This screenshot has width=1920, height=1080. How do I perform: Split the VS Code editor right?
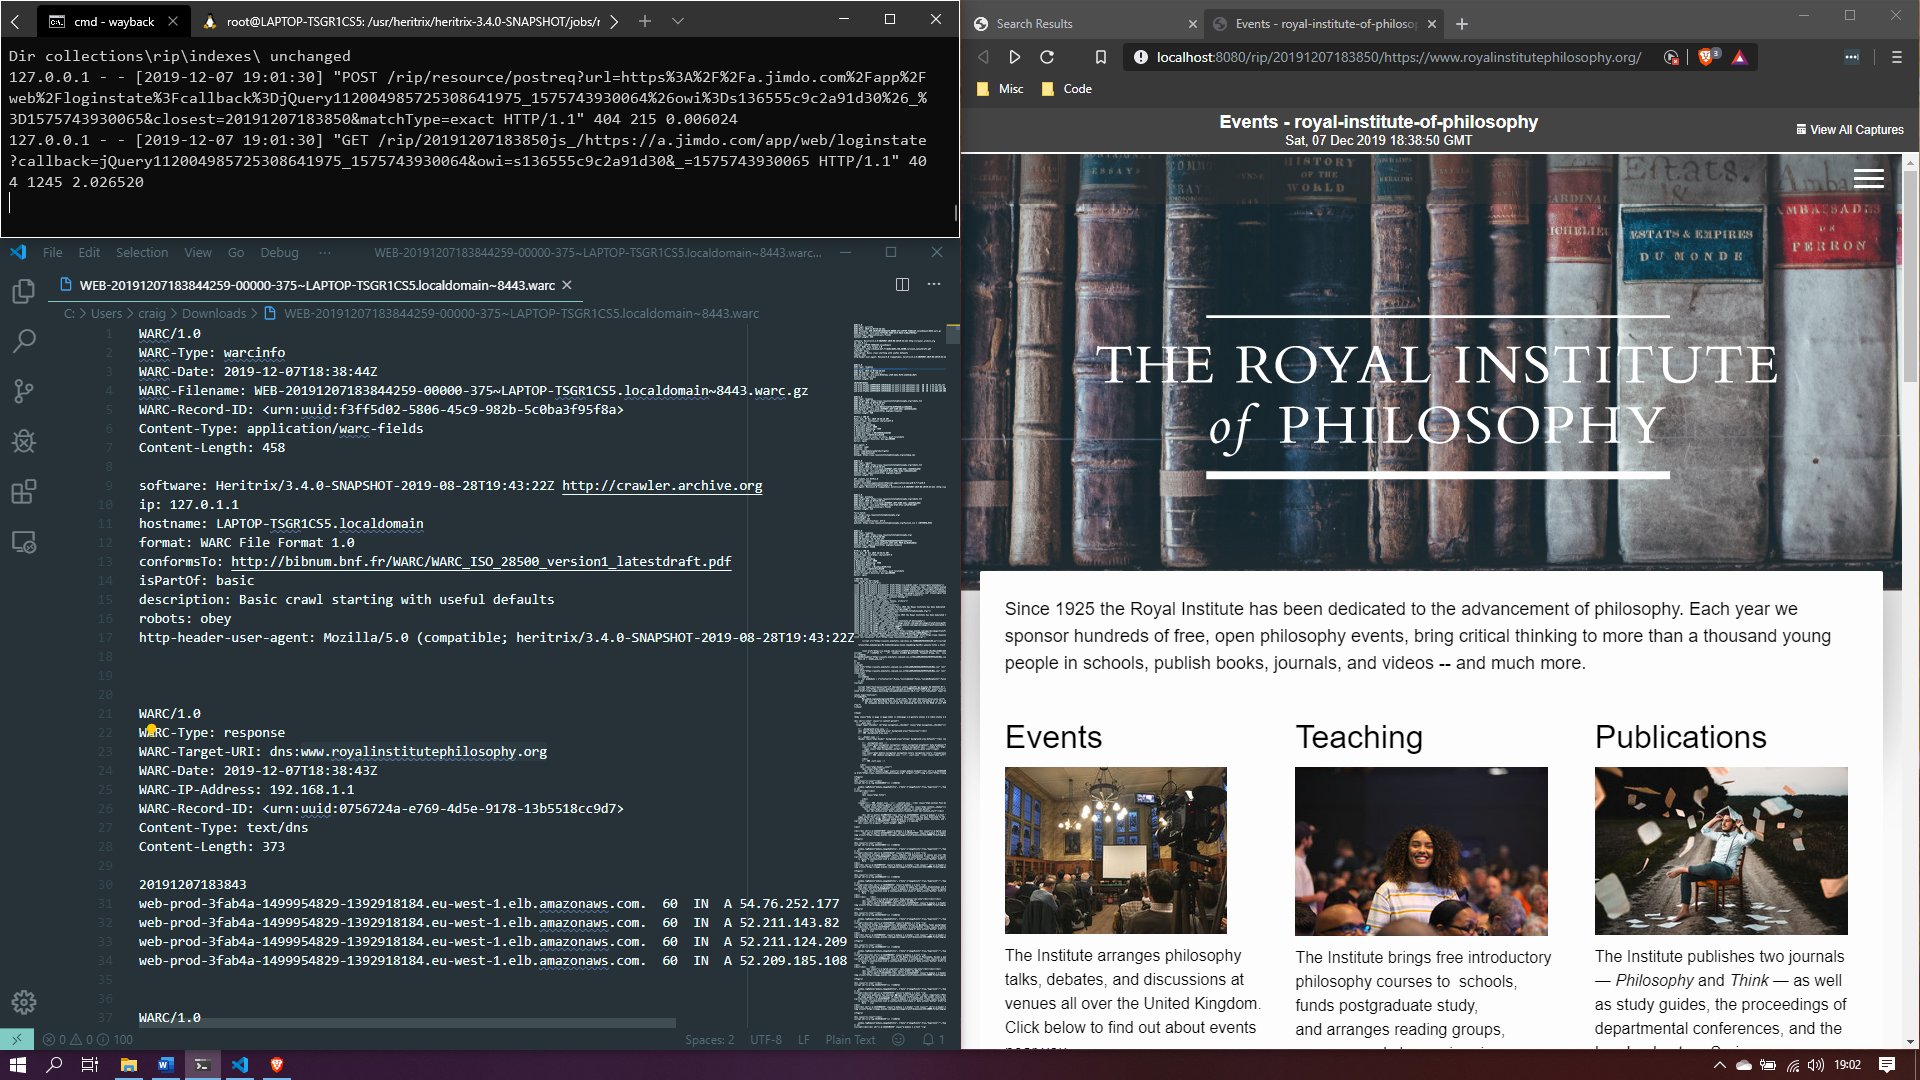point(902,285)
